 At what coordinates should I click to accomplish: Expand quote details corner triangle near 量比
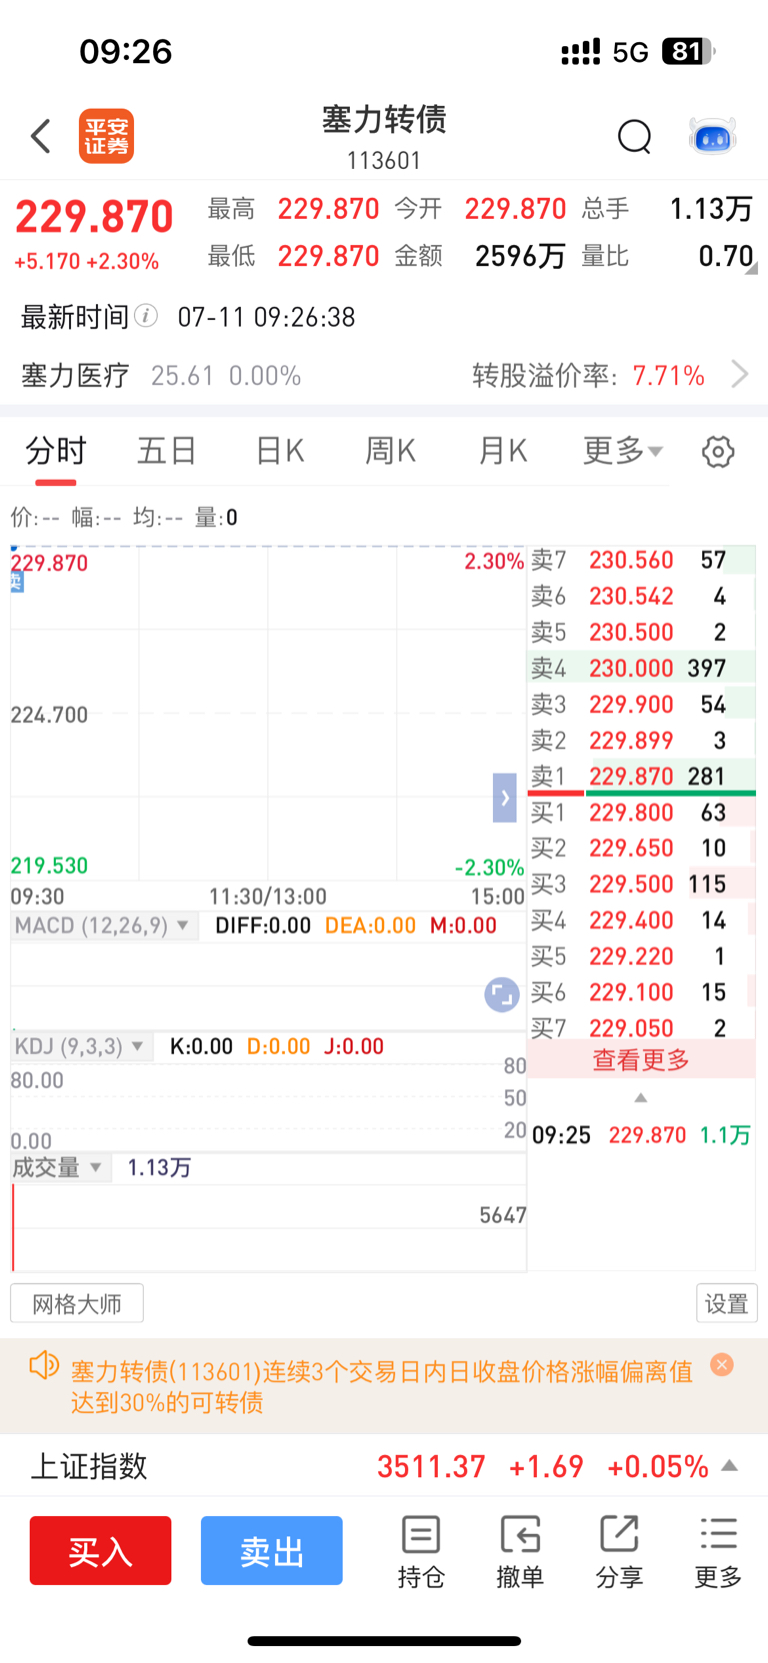click(x=752, y=268)
